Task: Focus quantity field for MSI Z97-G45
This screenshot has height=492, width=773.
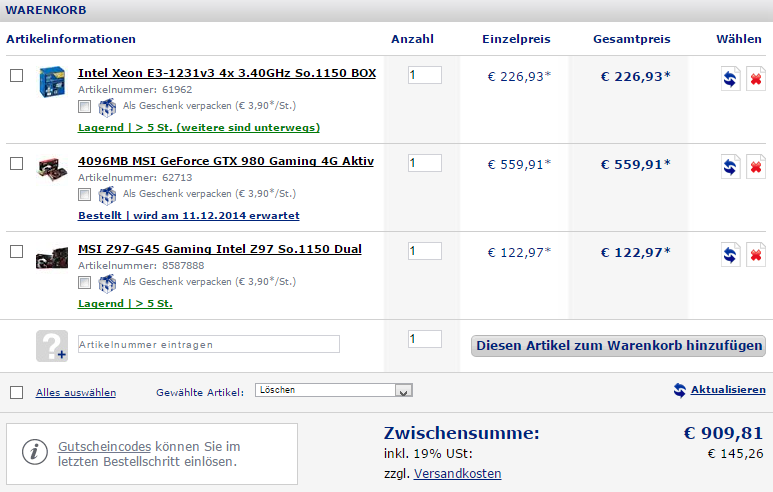Action: 424,251
